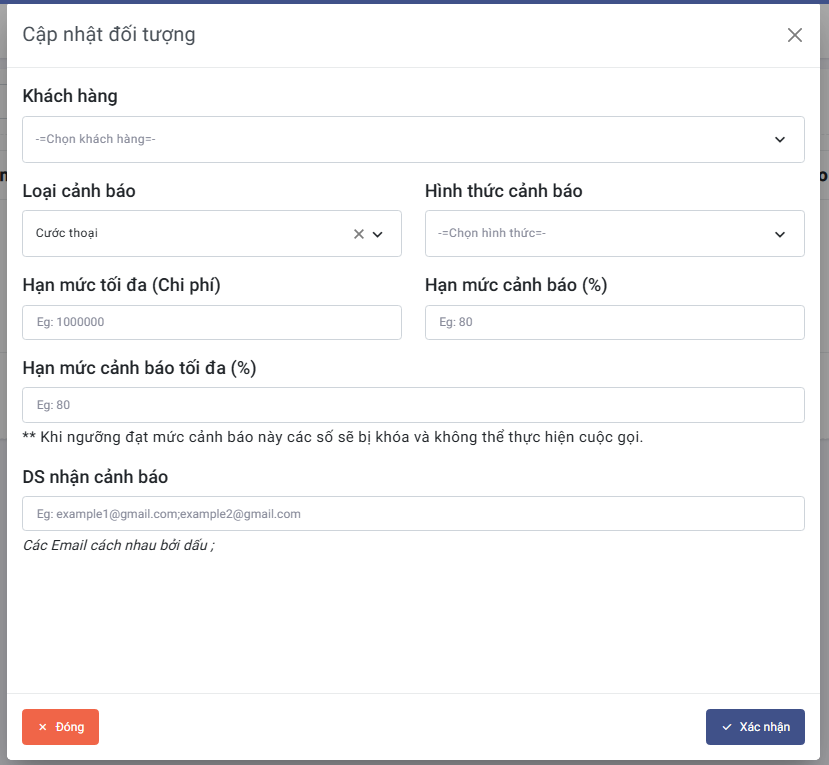
Task: Click the "Cập nhật đối tượng" dialog title
Action: point(109,35)
